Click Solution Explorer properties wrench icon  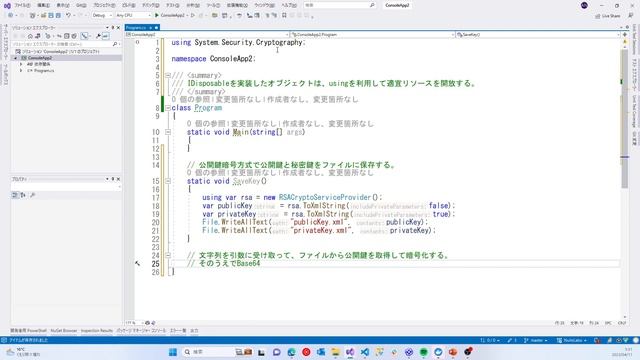point(98,36)
